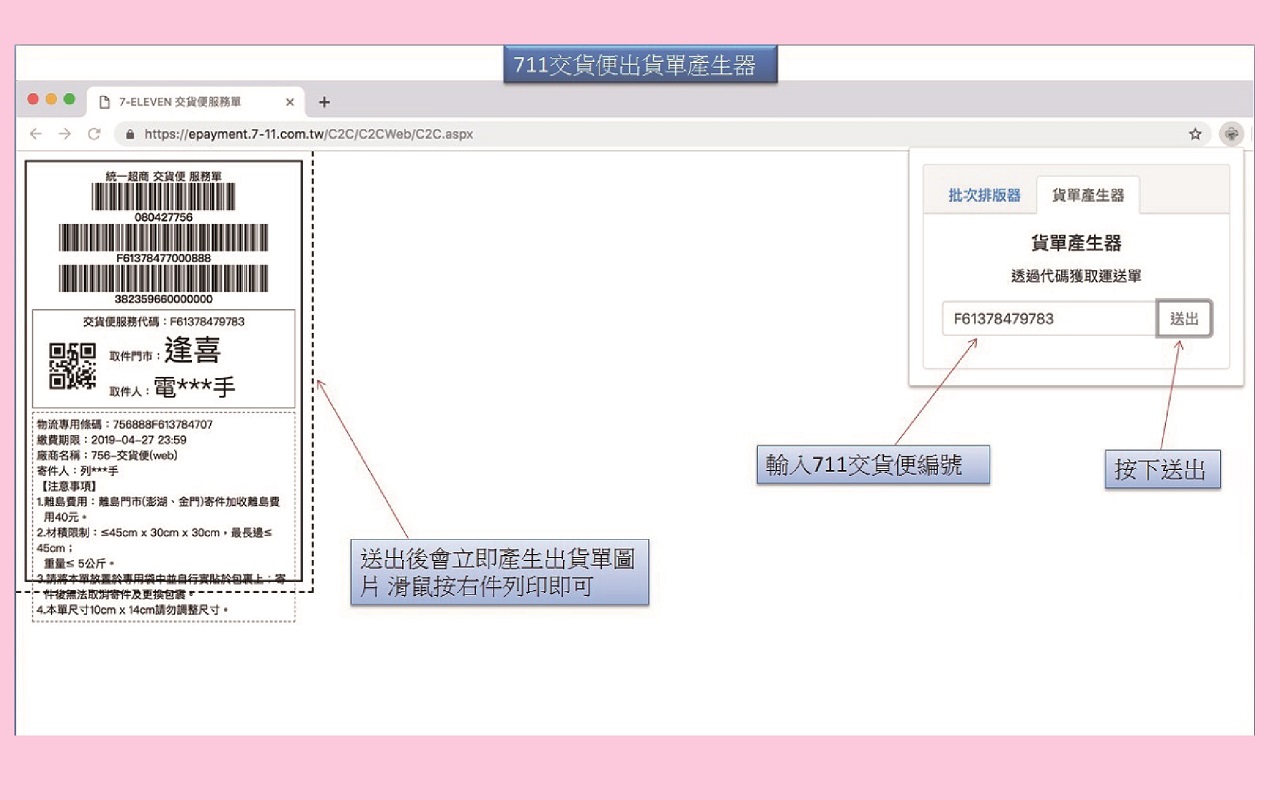This screenshot has width=1280, height=800.
Task: Bookmark this page with the star icon
Action: (1195, 133)
